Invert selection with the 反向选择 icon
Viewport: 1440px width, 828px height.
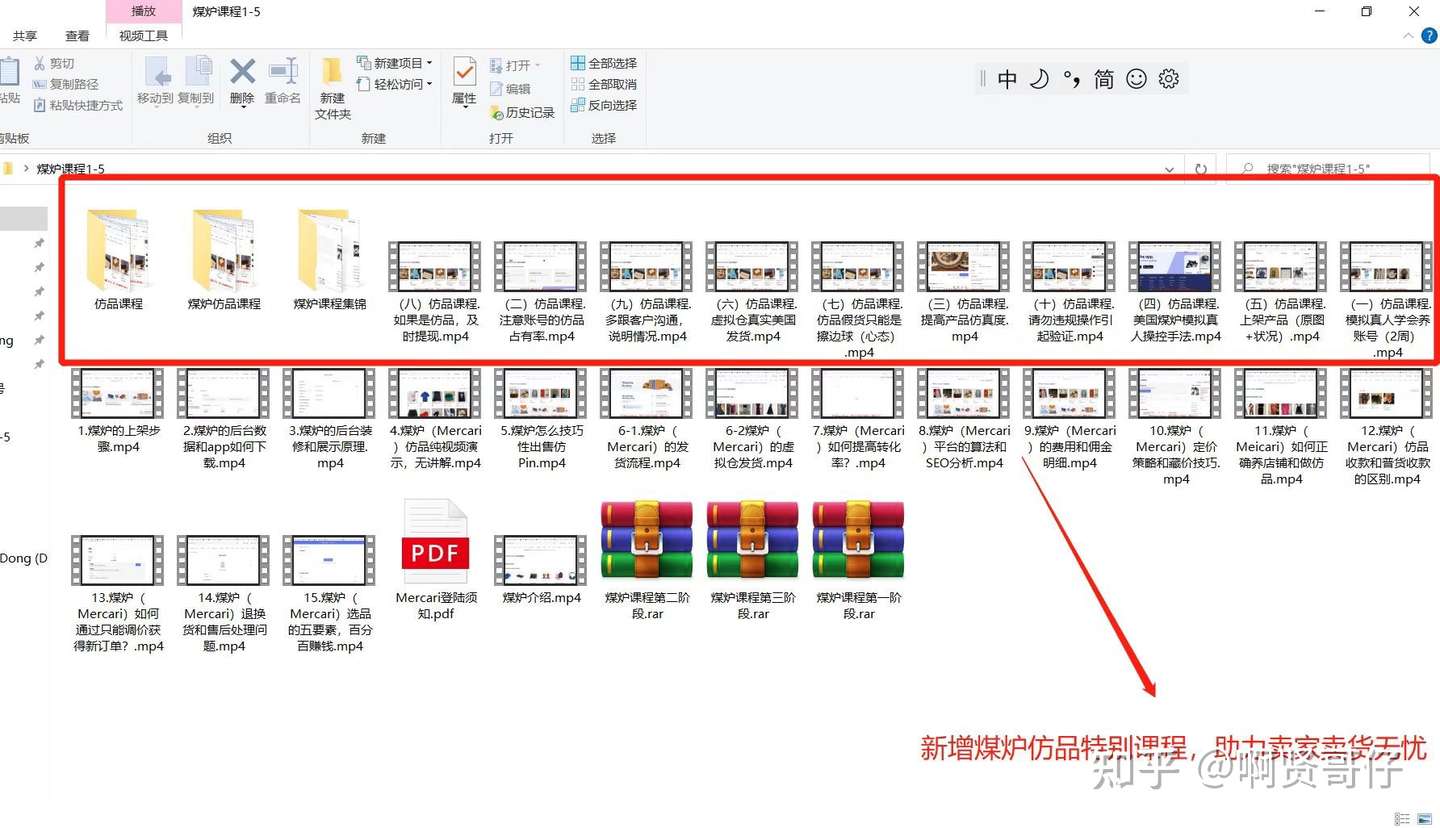pyautogui.click(x=604, y=105)
